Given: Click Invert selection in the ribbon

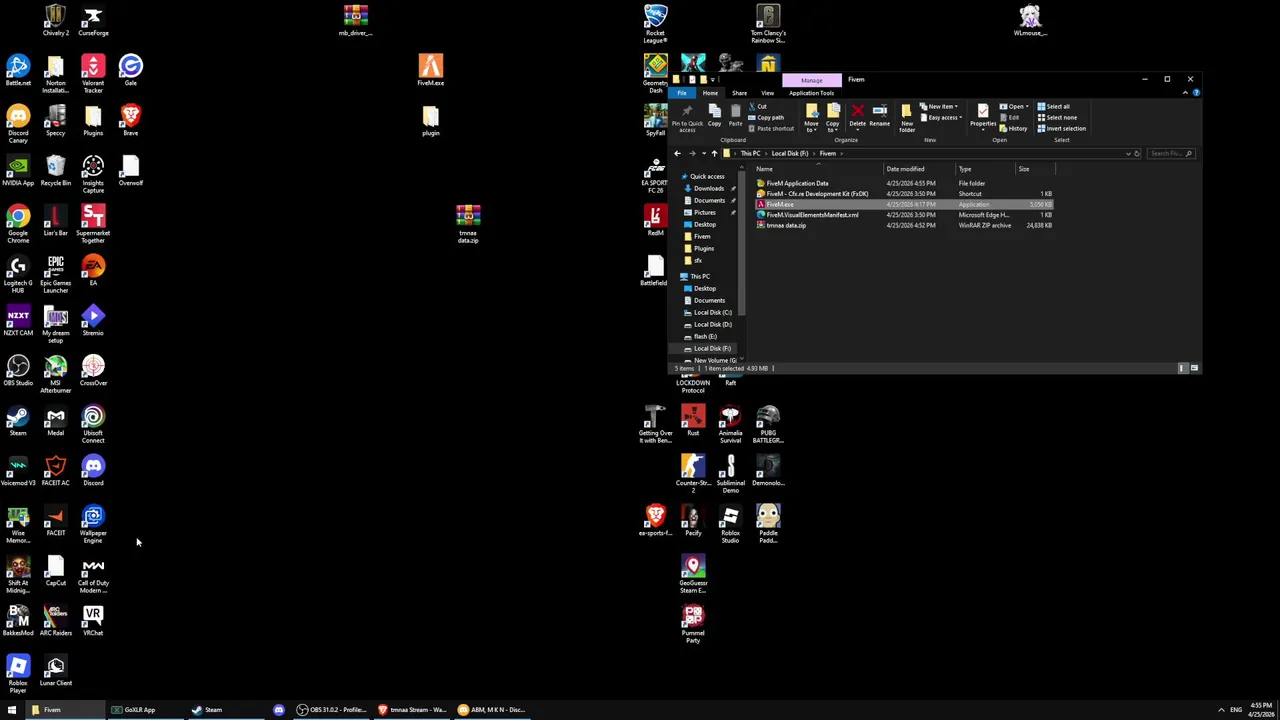Looking at the screenshot, I should click(x=1062, y=128).
